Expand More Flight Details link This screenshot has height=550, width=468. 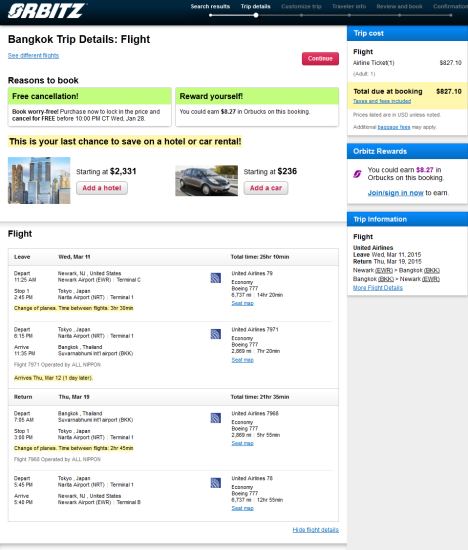pyautogui.click(x=377, y=288)
